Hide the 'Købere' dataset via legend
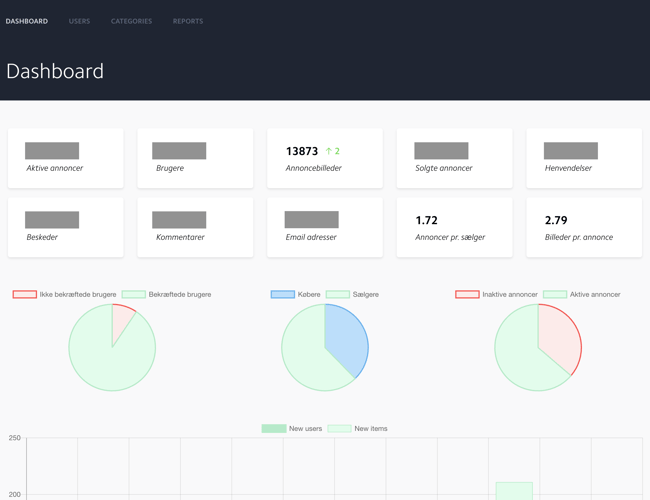This screenshot has height=500, width=650. pyautogui.click(x=283, y=295)
